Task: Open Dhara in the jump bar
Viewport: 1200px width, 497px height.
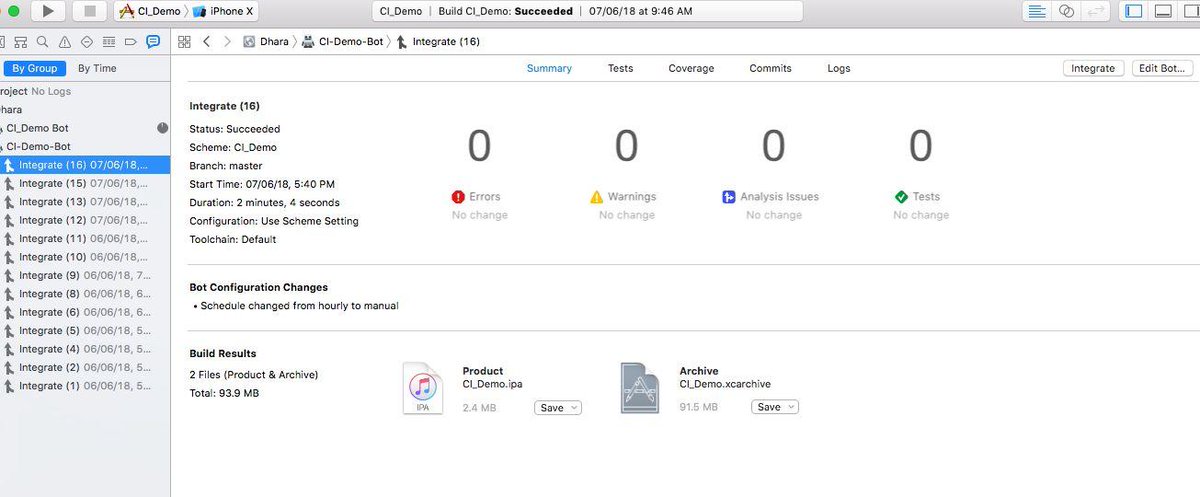Action: [265, 42]
